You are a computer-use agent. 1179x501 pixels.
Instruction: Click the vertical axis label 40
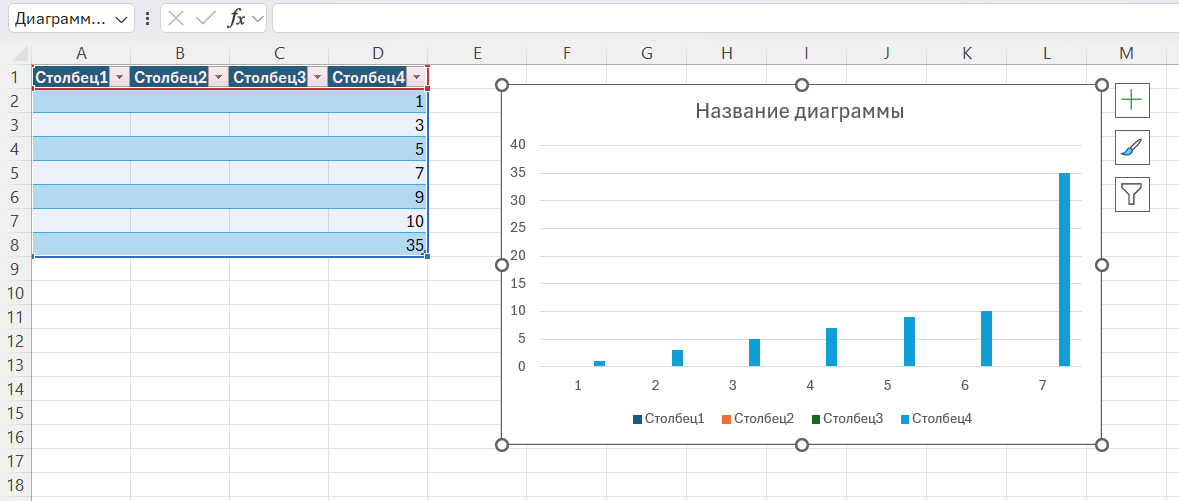click(520, 145)
